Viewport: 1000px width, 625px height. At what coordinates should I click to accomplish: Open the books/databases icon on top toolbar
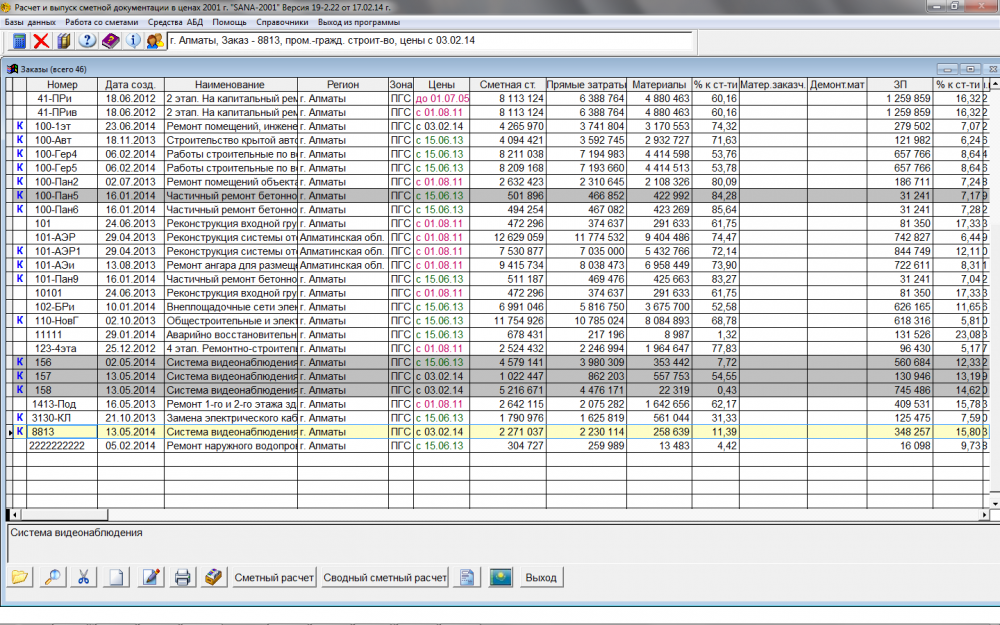click(x=62, y=41)
